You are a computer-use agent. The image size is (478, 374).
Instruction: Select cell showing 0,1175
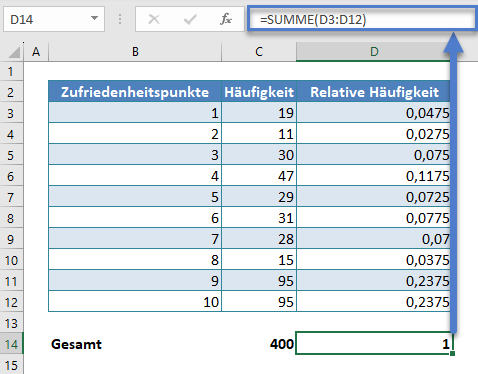click(x=373, y=176)
